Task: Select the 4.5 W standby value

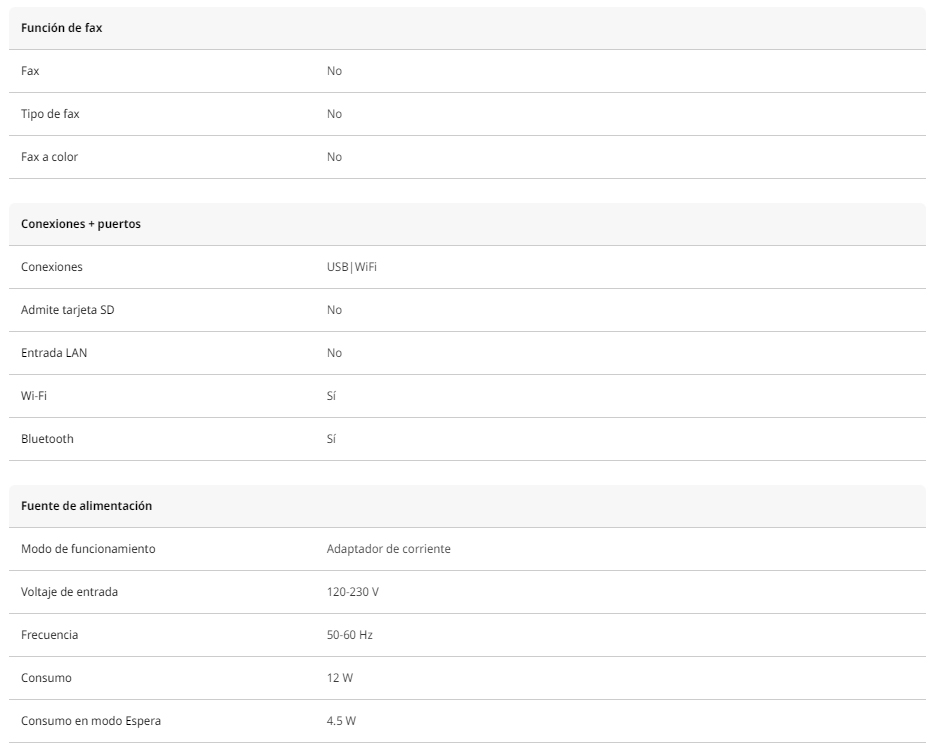Action: [341, 721]
